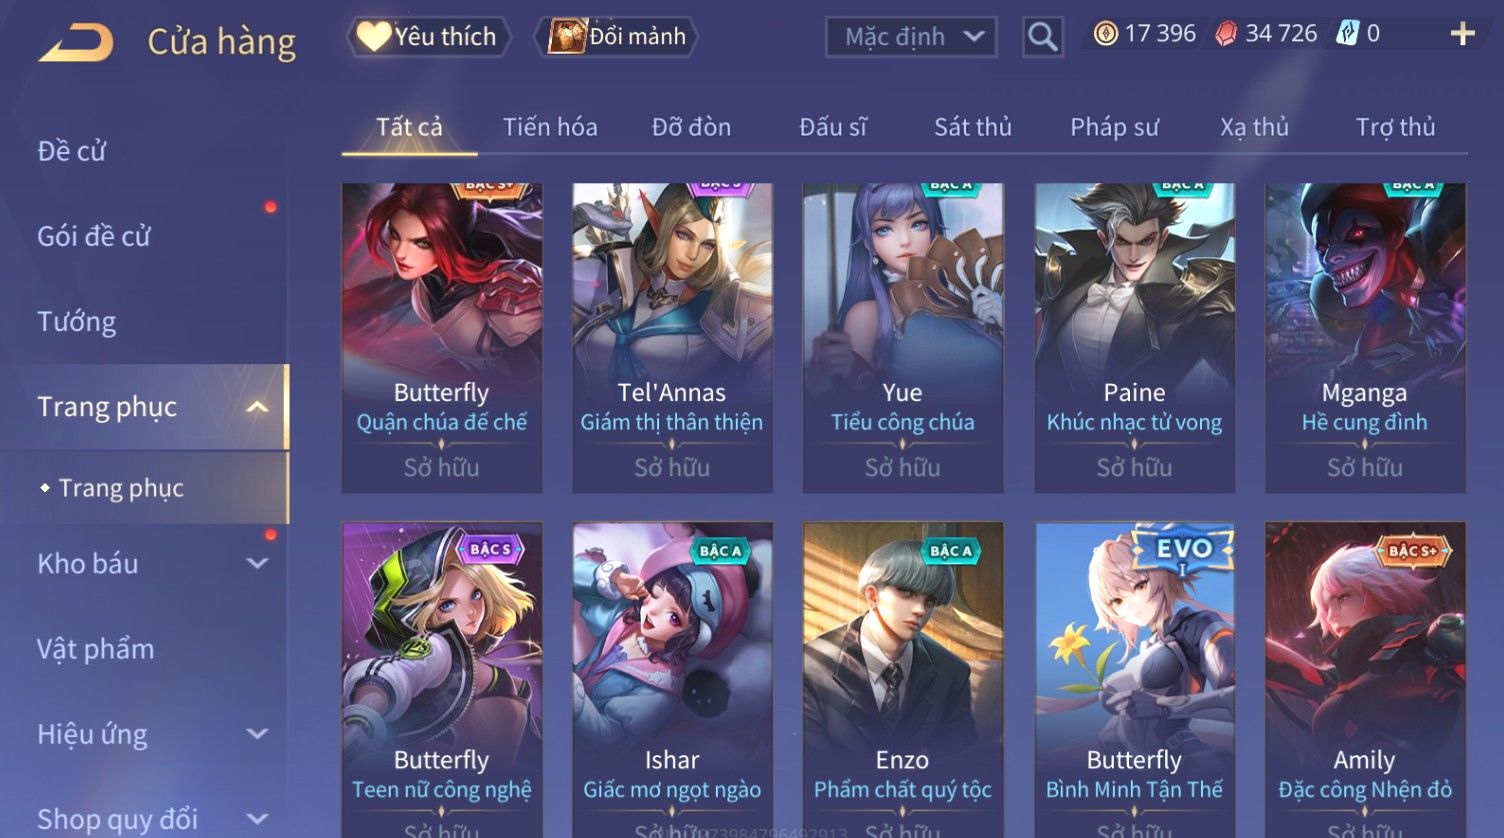Tap the EVO badge on Butterfly skin
Viewport: 1504px width, 838px height.
[1183, 550]
